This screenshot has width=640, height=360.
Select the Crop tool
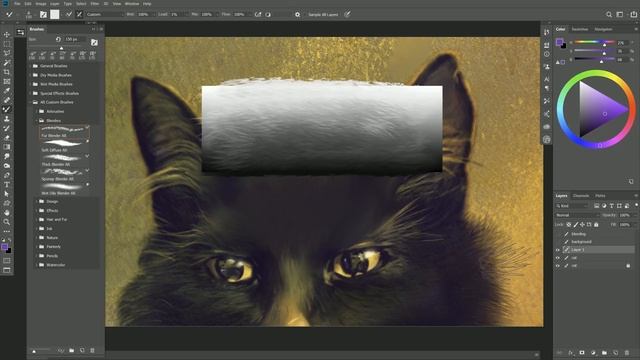(7, 72)
